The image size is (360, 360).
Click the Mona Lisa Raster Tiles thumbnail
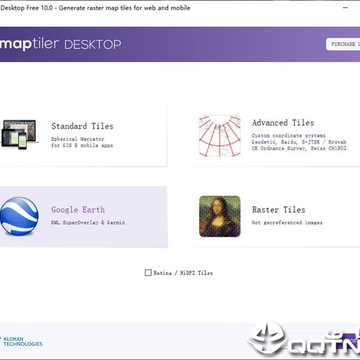(220, 216)
